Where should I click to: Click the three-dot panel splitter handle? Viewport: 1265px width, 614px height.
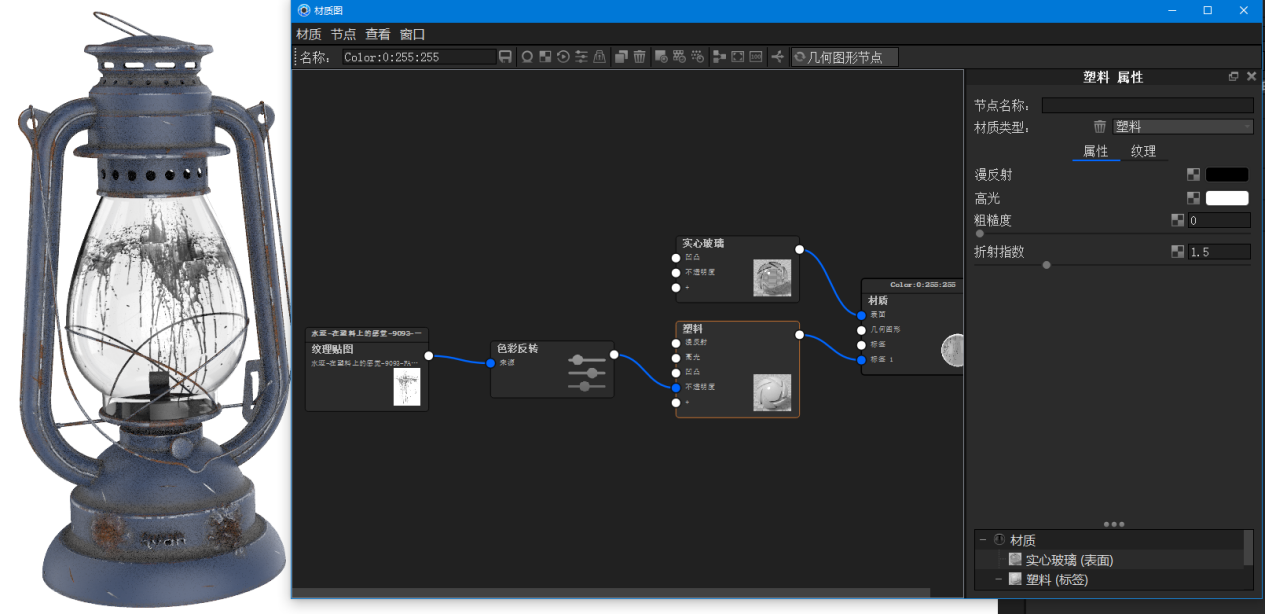point(1114,524)
